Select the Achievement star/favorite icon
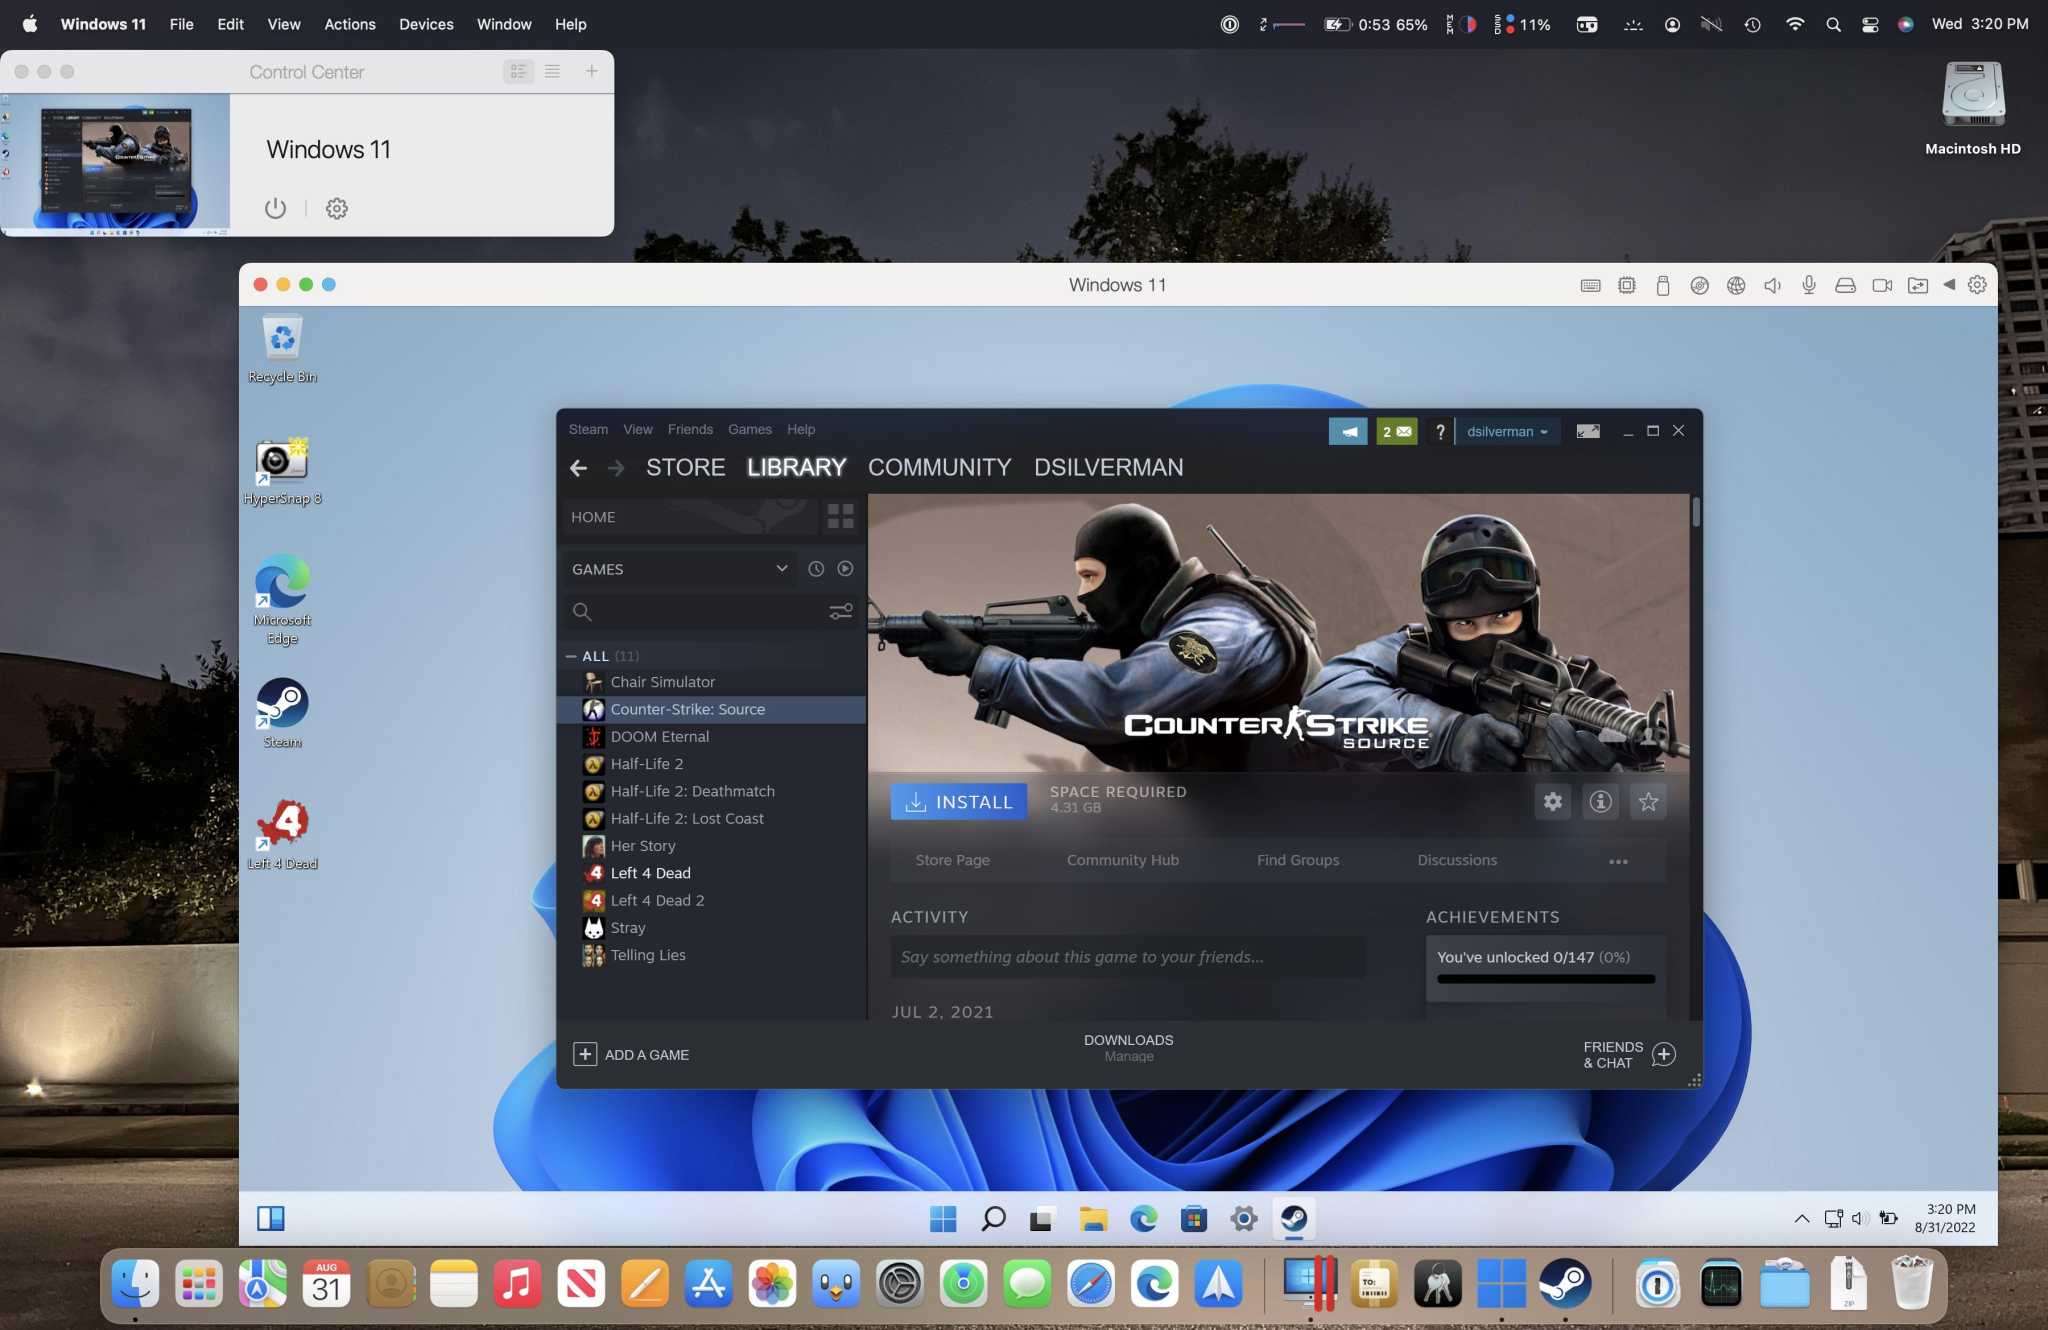Viewport: 2048px width, 1330px height. (1648, 802)
